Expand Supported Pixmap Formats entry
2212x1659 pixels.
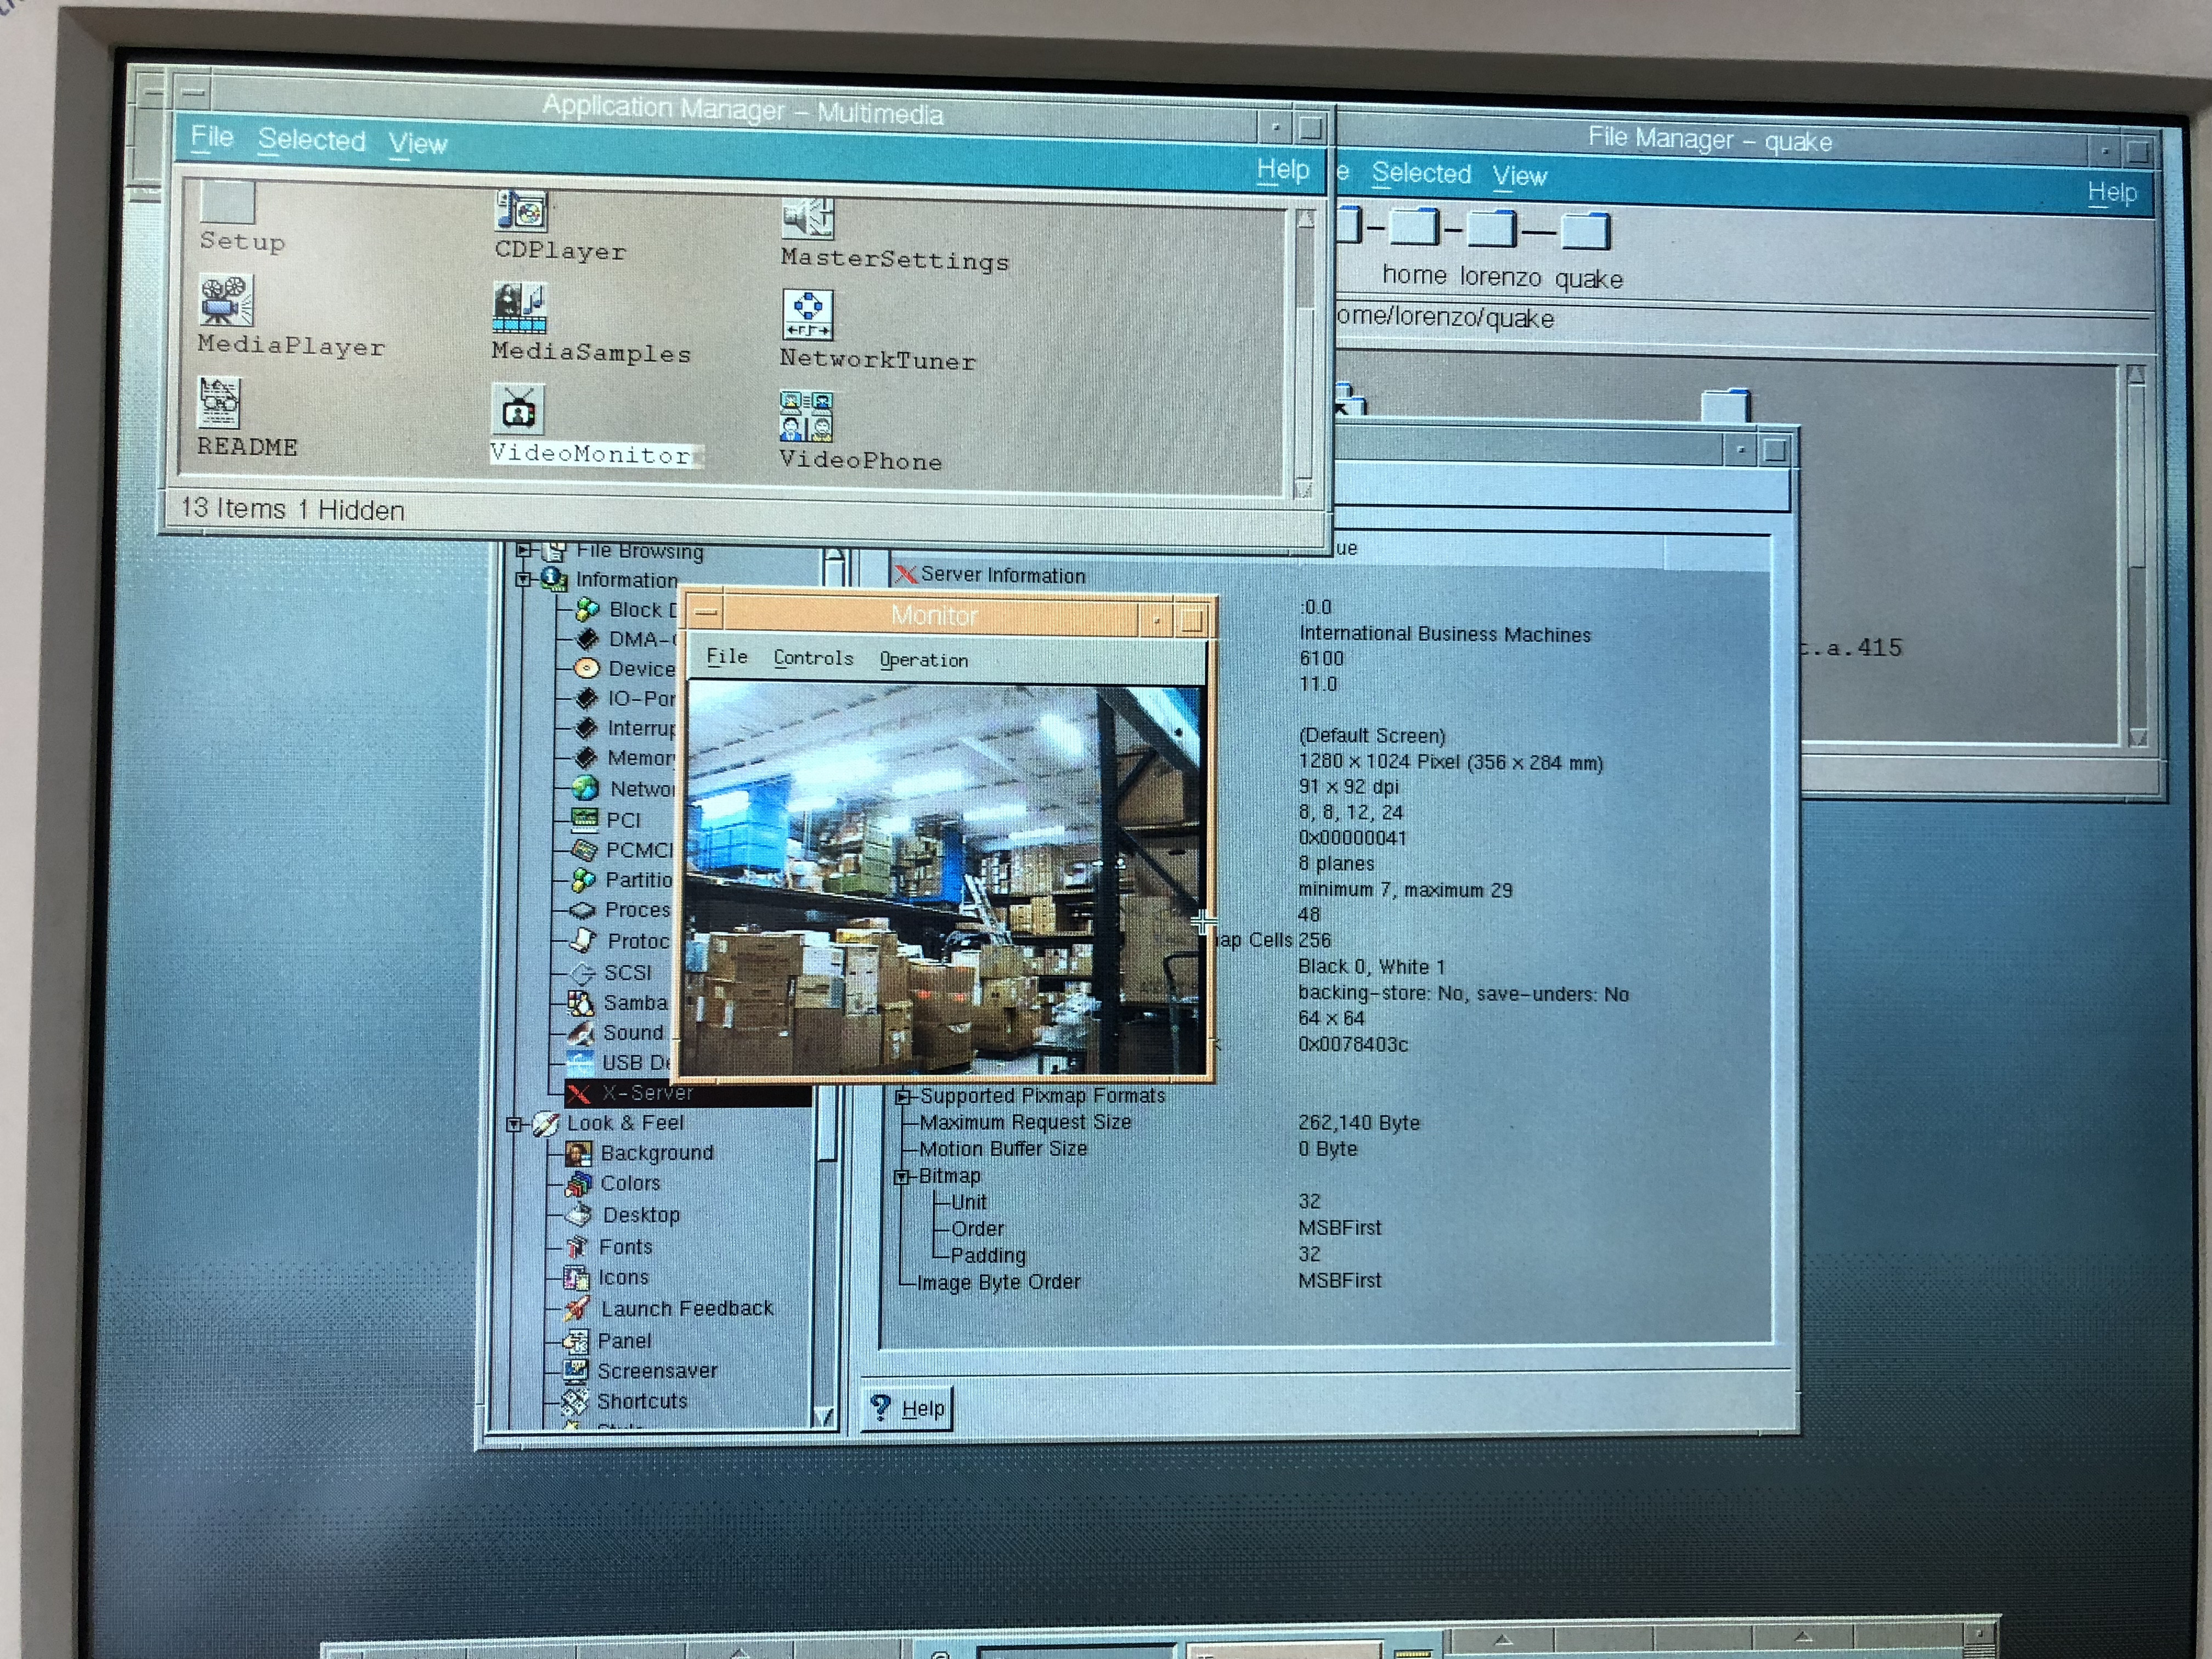point(903,1097)
